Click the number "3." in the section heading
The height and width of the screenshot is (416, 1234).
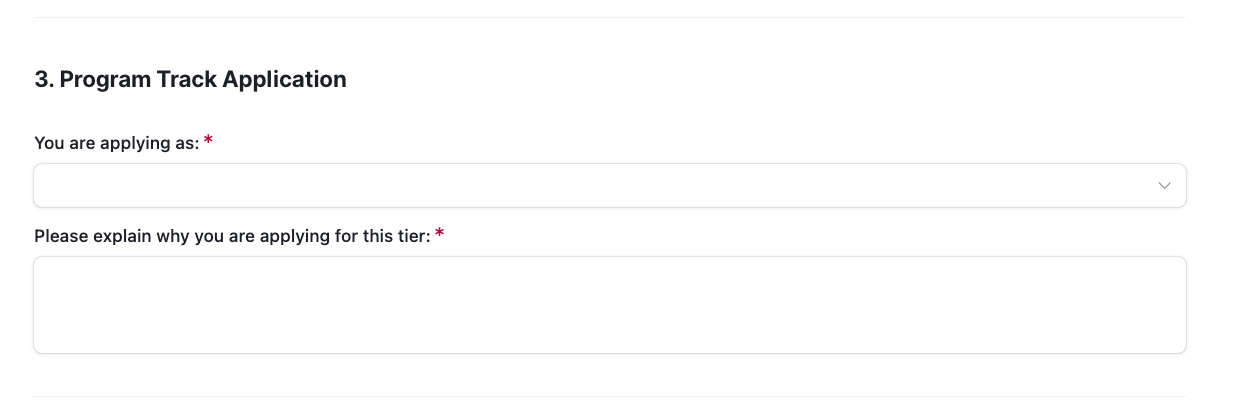click(x=44, y=80)
